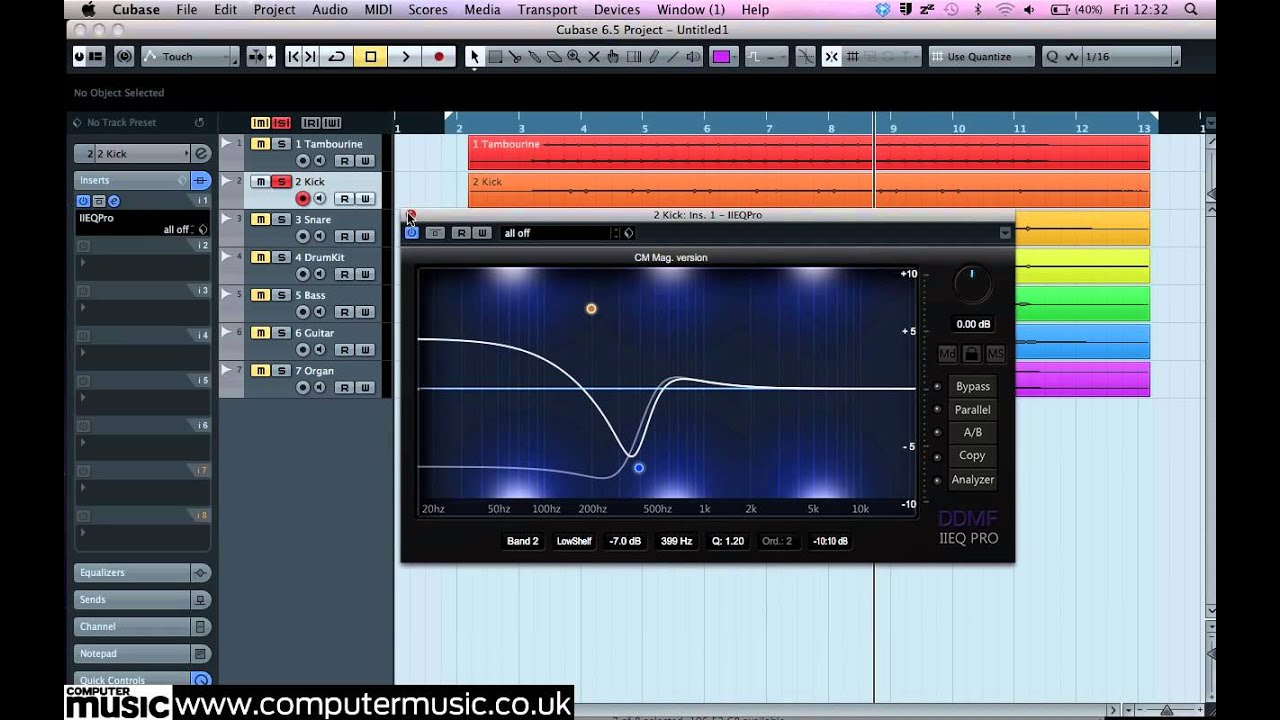
Task: Toggle the Cycle loop button
Action: tap(337, 57)
